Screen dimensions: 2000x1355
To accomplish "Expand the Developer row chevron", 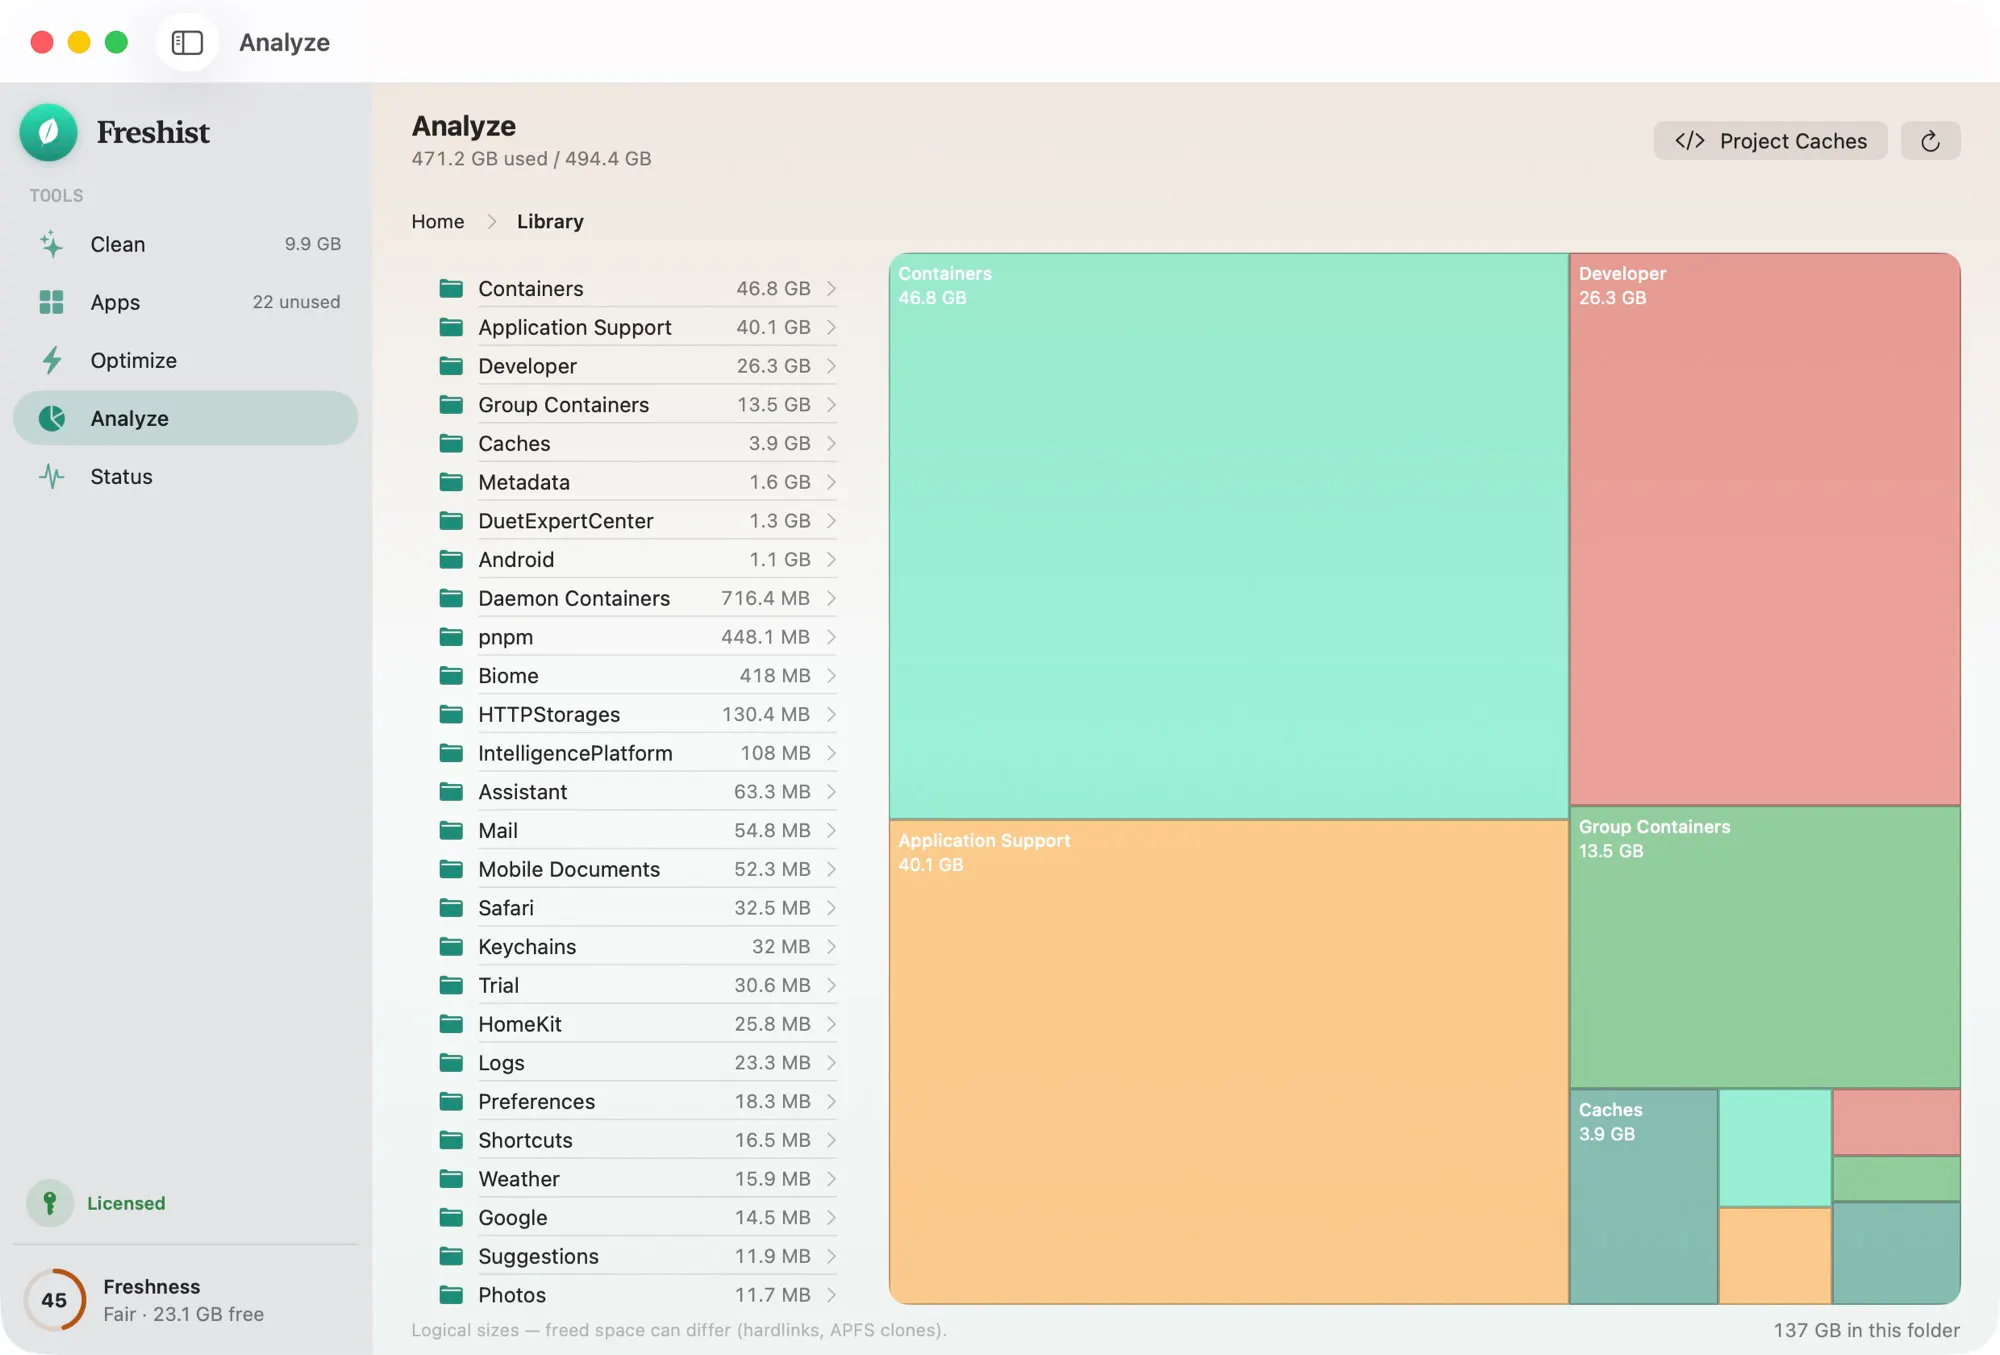I will click(831, 366).
